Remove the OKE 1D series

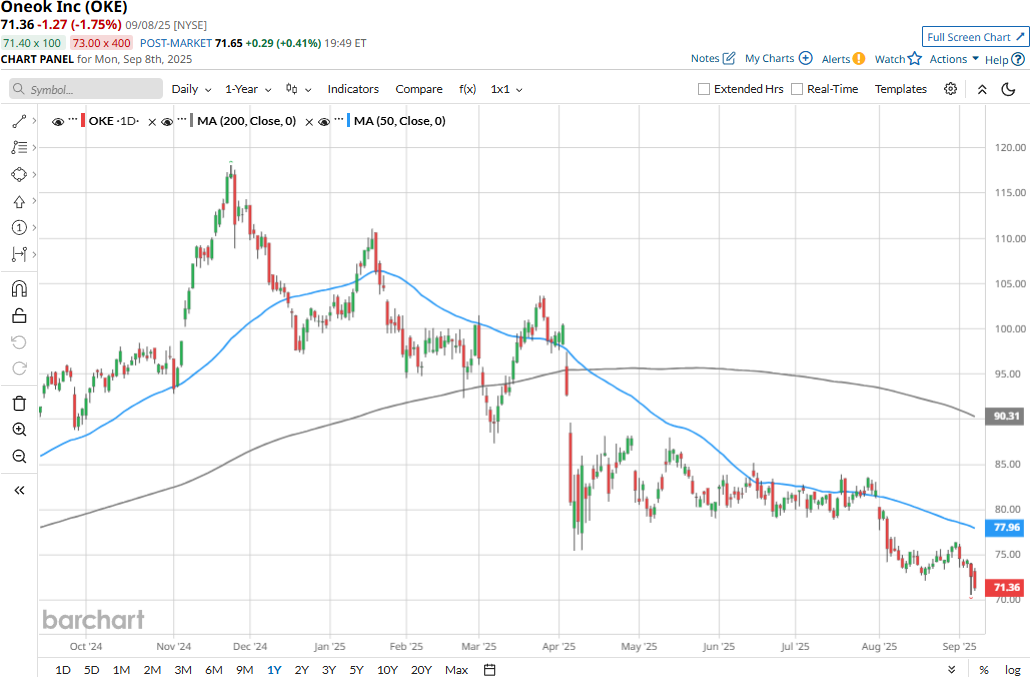(x=152, y=122)
